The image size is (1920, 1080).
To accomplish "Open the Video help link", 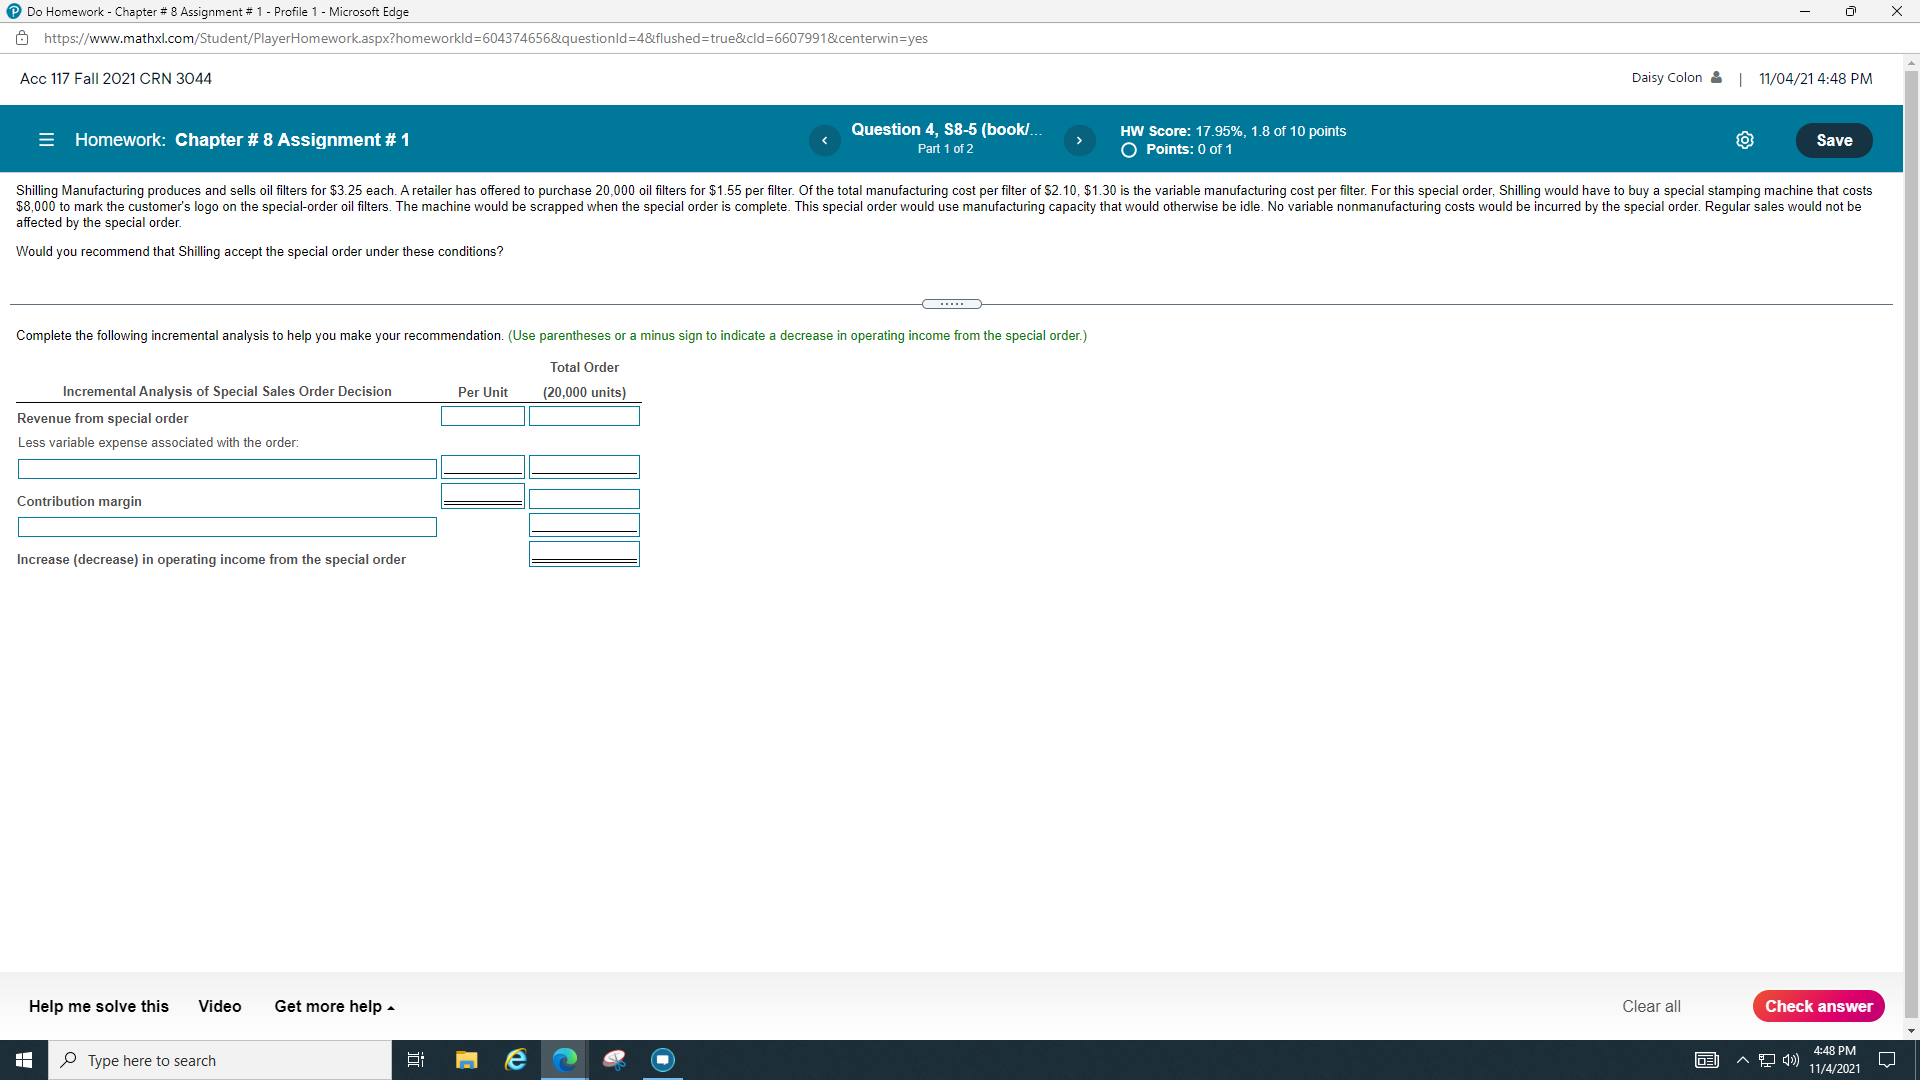I will [219, 1006].
